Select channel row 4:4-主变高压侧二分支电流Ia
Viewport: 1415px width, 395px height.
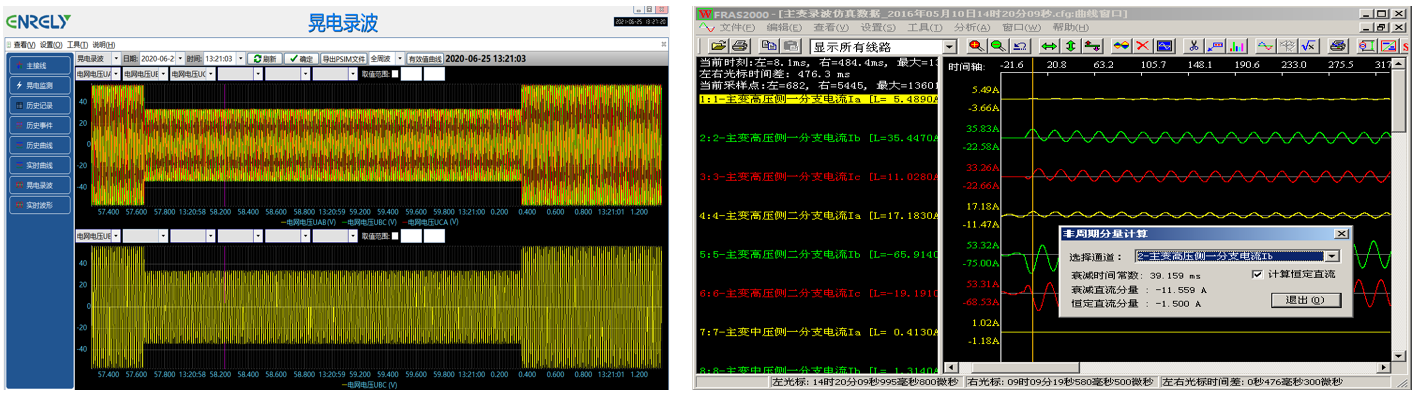[x=818, y=215]
